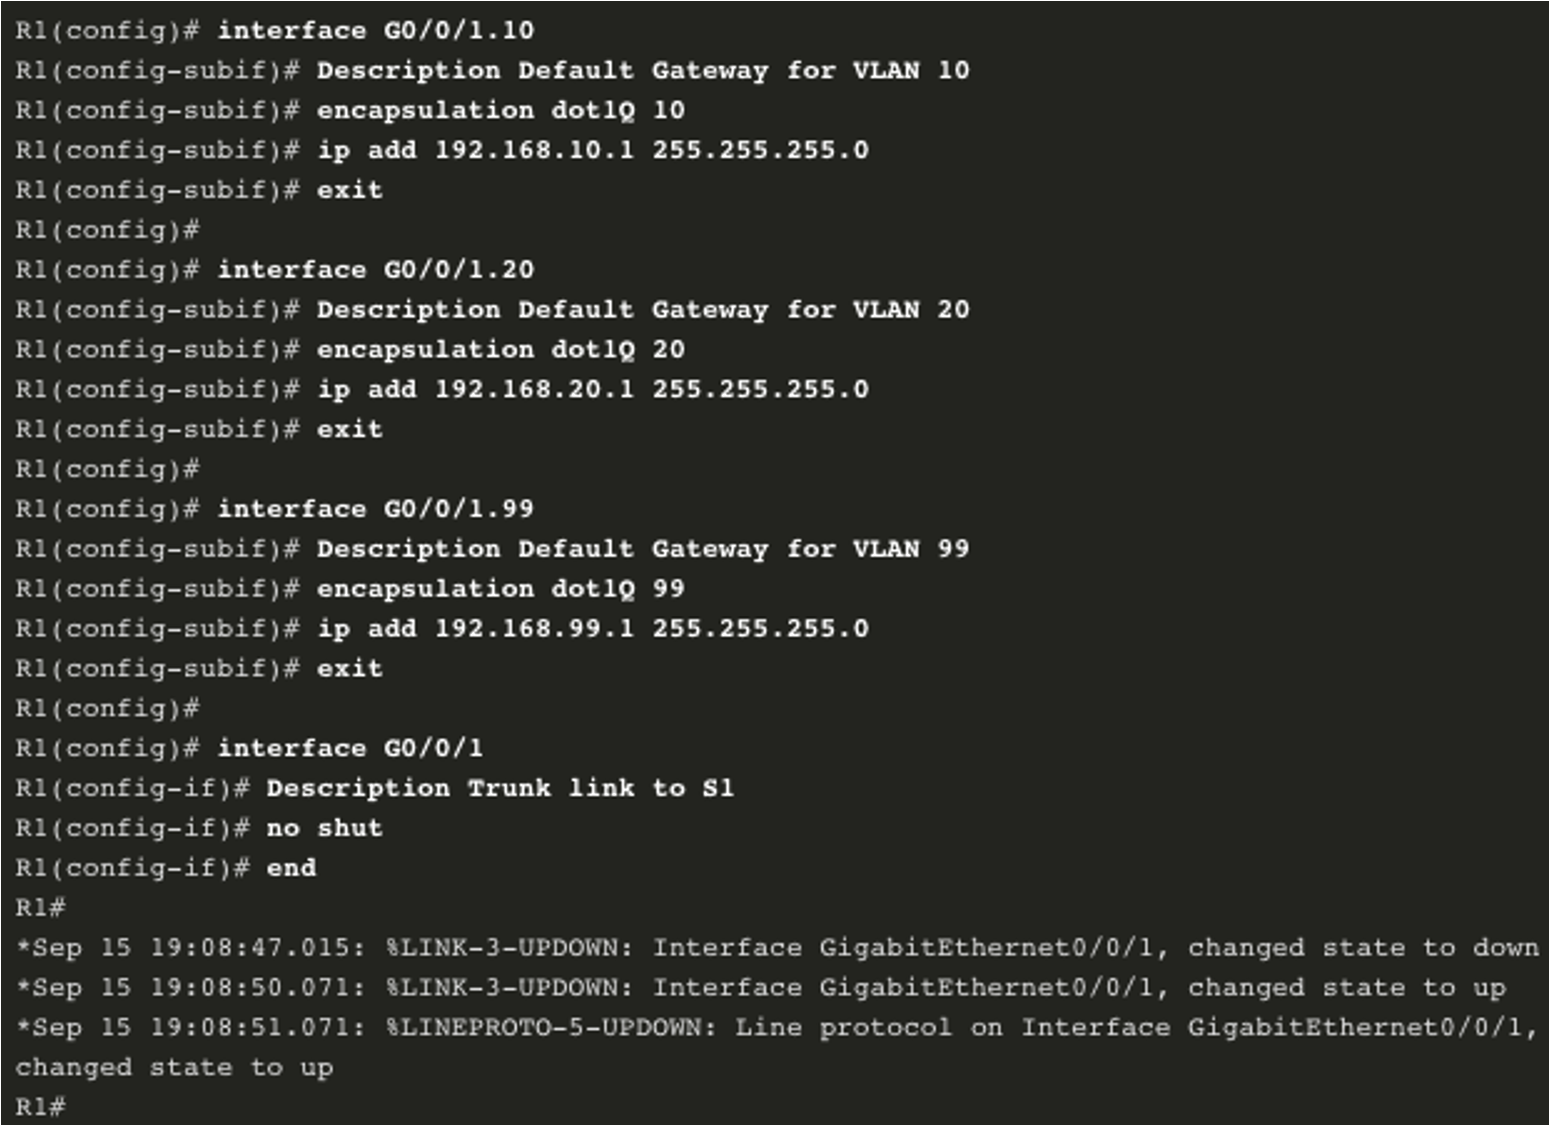The width and height of the screenshot is (1550, 1126).
Task: Click the IP address 192.168.10.1
Action: point(535,150)
